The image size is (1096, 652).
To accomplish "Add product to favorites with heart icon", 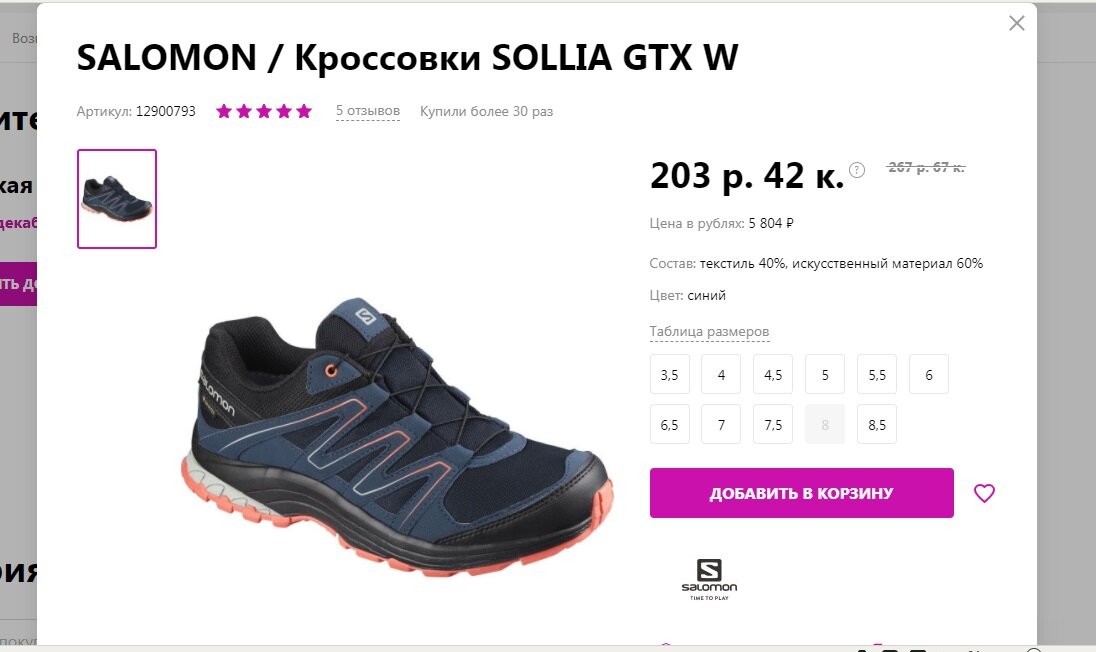I will [x=984, y=493].
